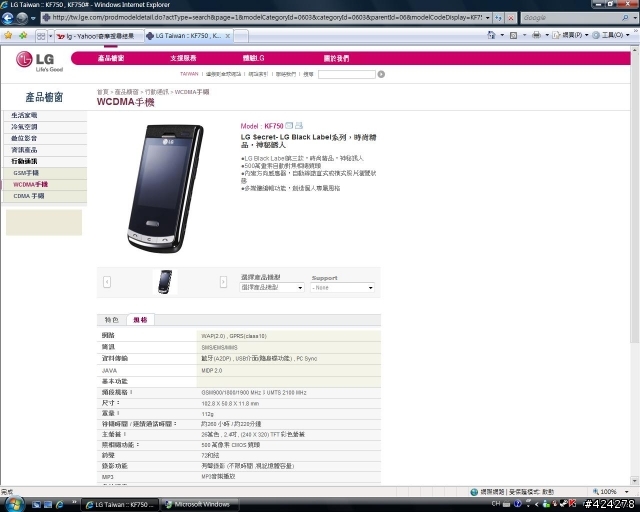640x512 pixels.
Task: Open the 產品櫥窗 navigation menu
Action: tap(111, 58)
